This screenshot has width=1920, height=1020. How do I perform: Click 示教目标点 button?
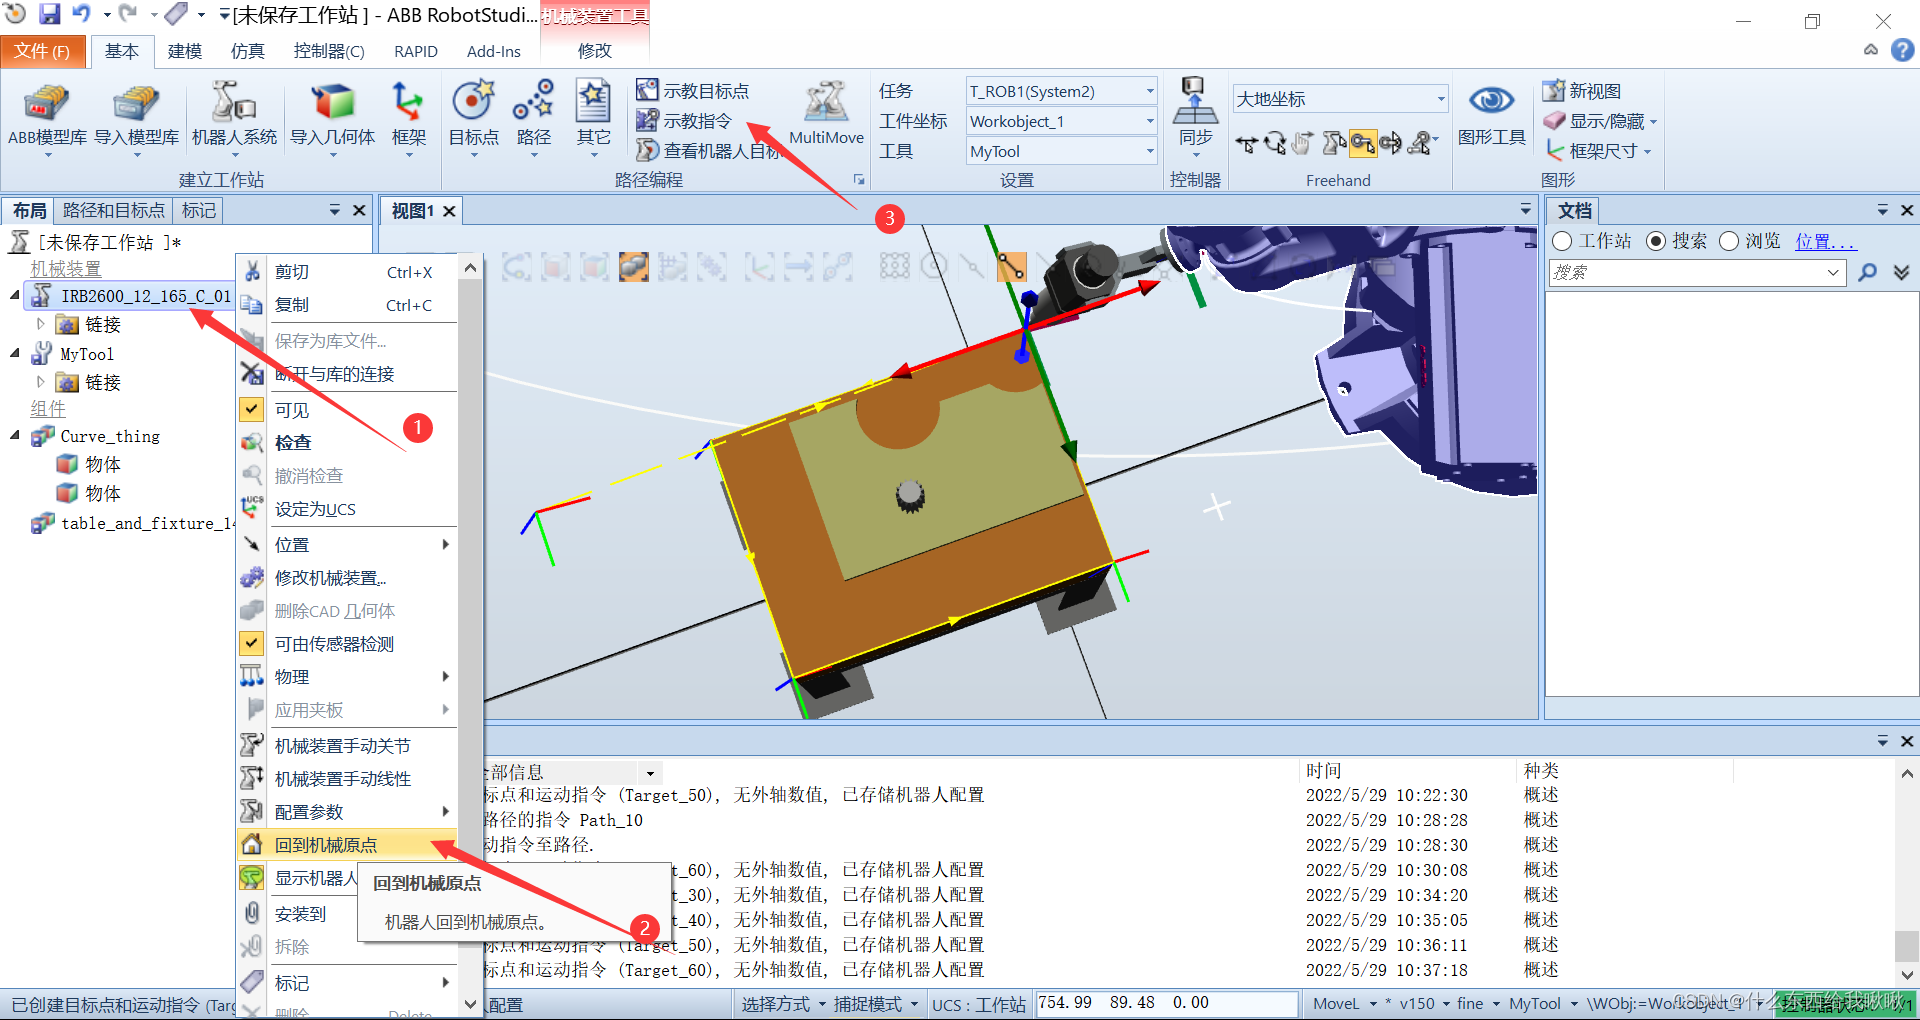[x=693, y=91]
